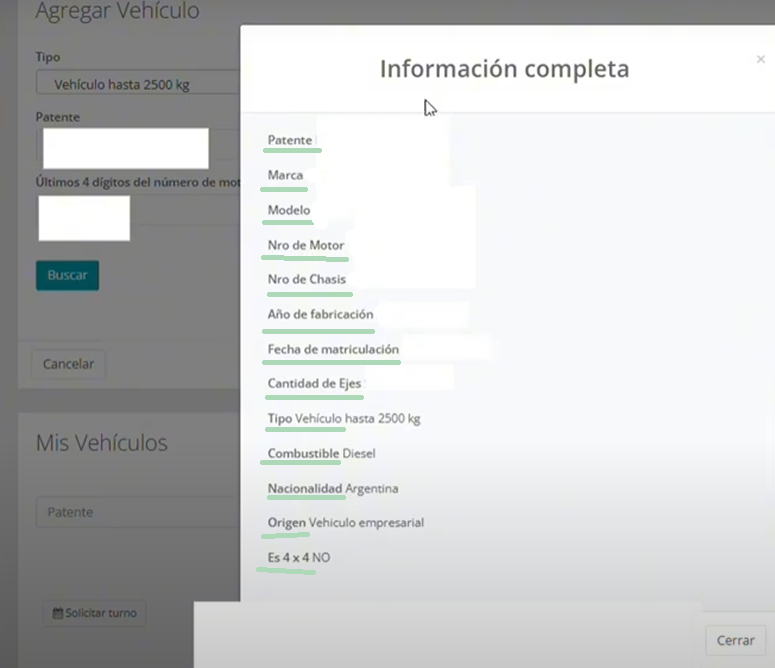Focus the last 4 motor digits field
The image size is (775, 668).
(84, 218)
